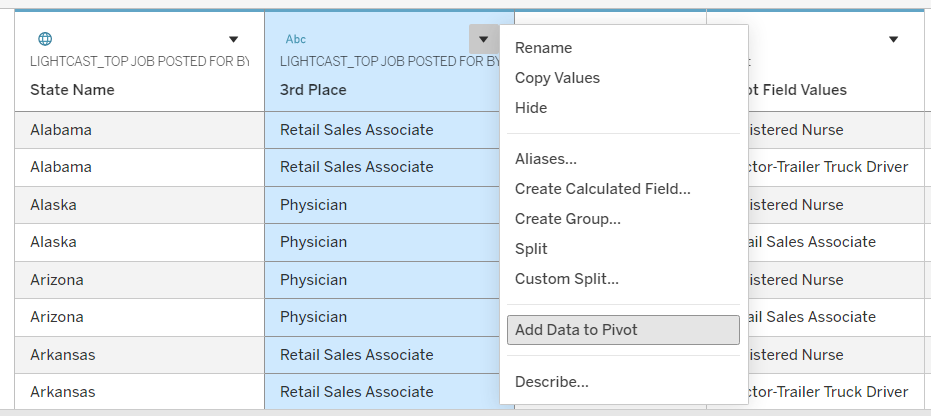Viewport: 931px width, 416px height.
Task: Open 3rd Place column dropdown arrow
Action: coord(483,40)
